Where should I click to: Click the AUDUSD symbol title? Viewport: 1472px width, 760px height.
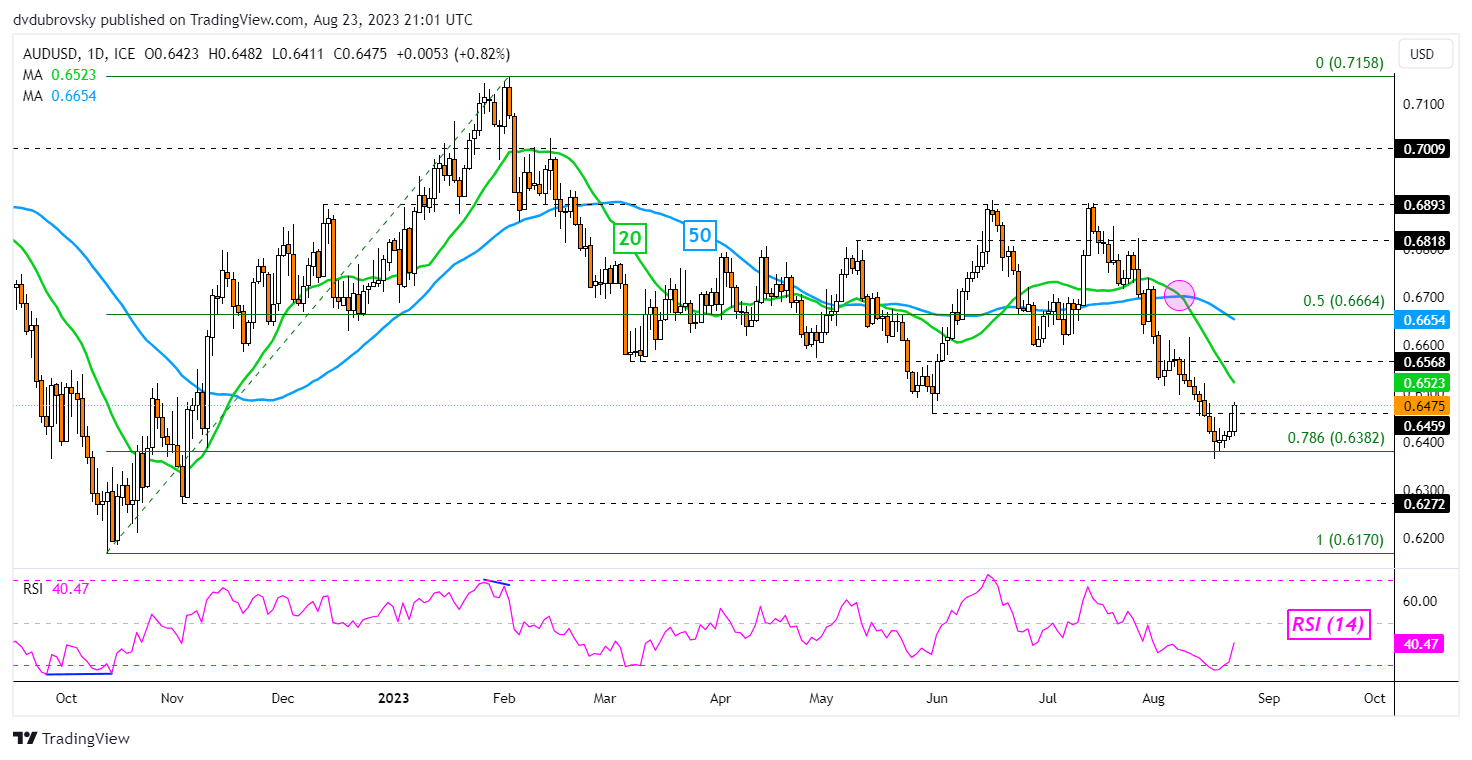pyautogui.click(x=48, y=53)
